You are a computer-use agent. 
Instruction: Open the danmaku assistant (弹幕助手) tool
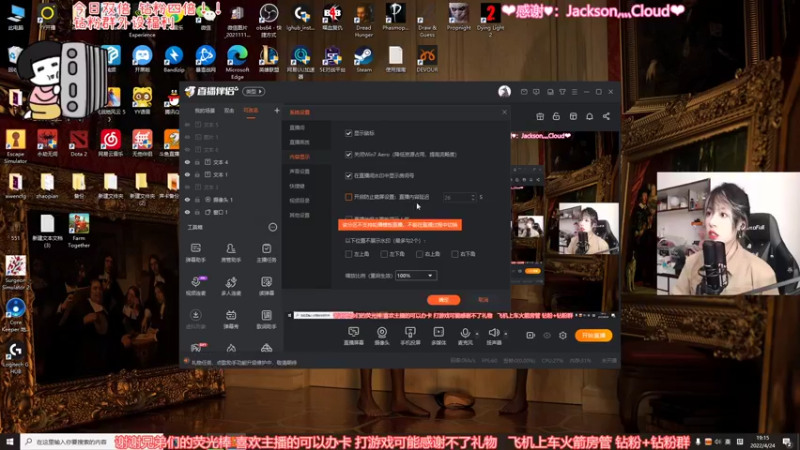pyautogui.click(x=195, y=253)
